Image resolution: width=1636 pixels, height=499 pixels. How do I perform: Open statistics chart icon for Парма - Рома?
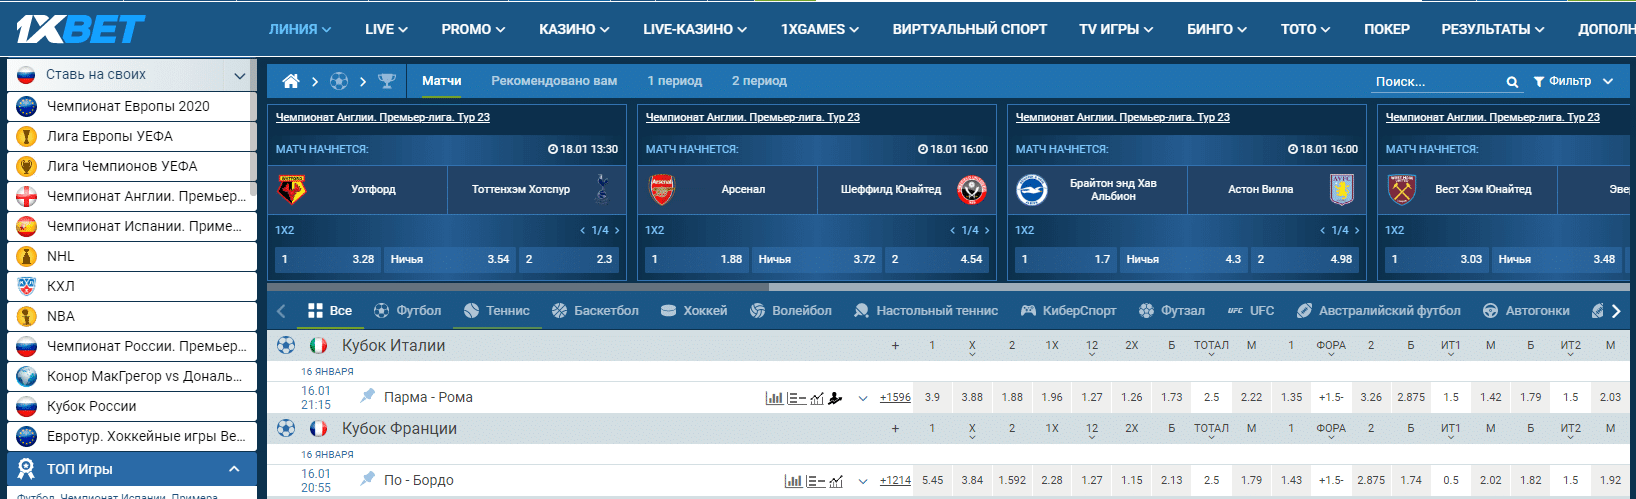tap(774, 398)
